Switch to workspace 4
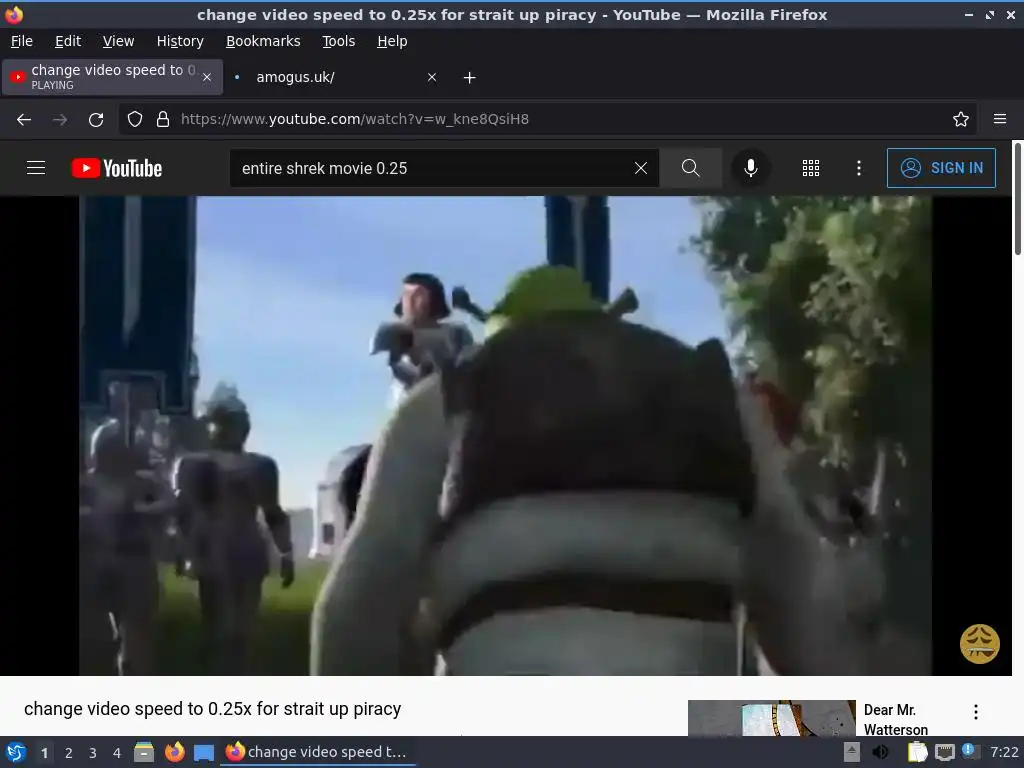Screen dimensions: 1024x768 (117, 753)
